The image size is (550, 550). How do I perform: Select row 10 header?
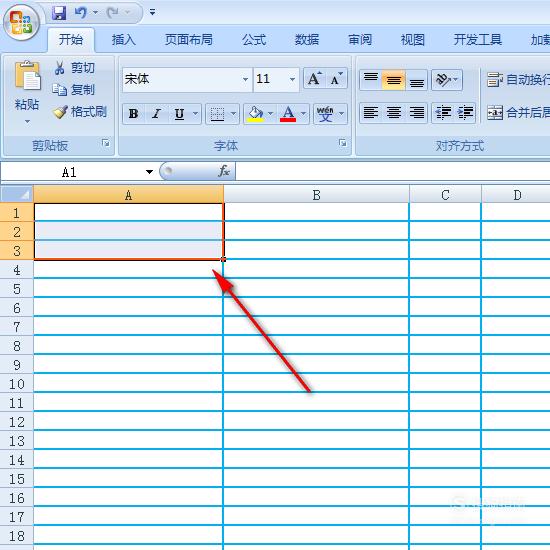coord(17,384)
